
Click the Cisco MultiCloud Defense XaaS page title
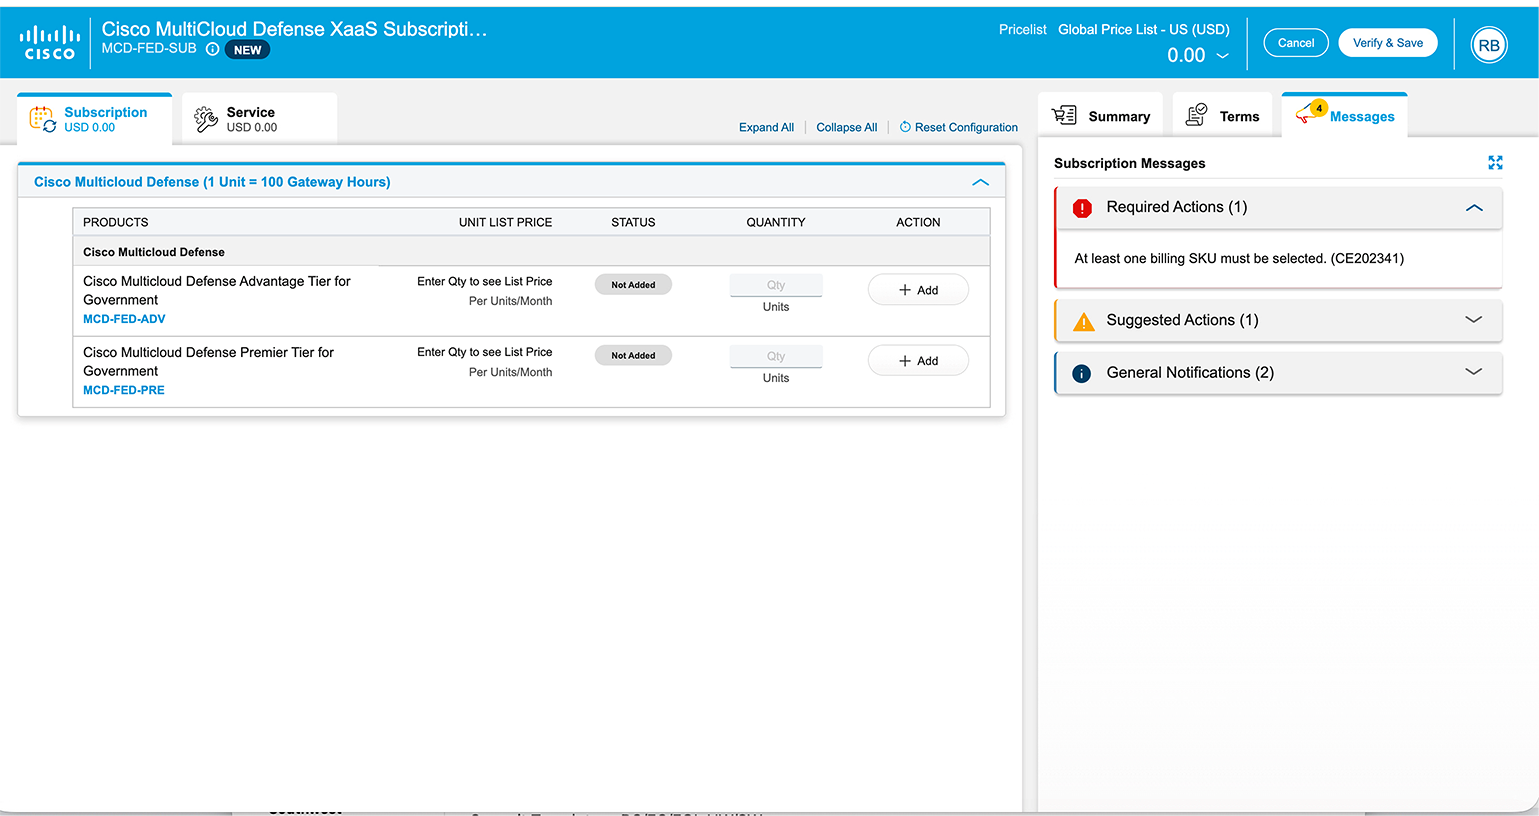pos(294,29)
